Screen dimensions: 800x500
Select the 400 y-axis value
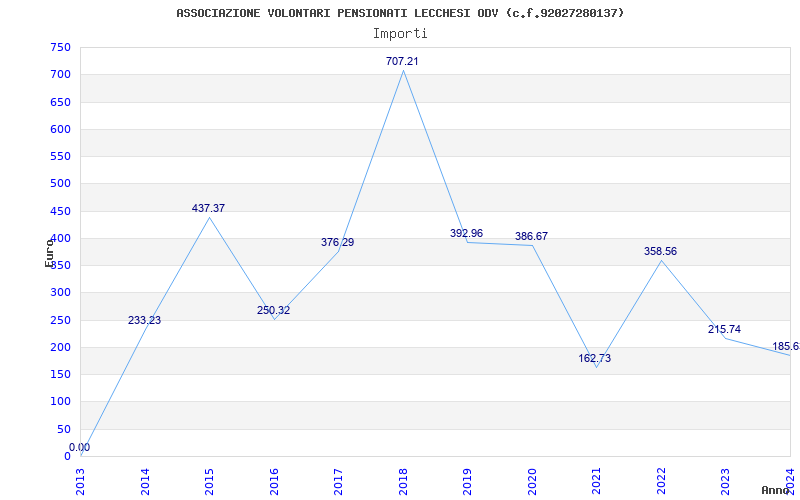(x=60, y=238)
